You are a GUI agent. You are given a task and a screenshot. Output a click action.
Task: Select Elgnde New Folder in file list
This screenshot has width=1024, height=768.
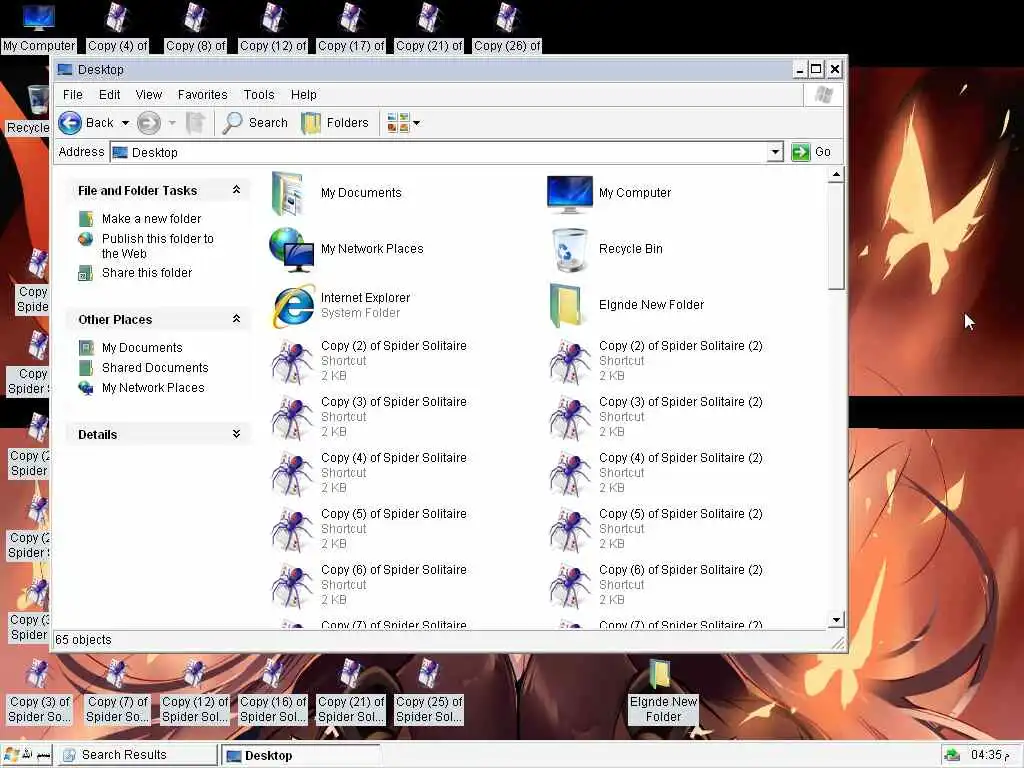[566, 305]
